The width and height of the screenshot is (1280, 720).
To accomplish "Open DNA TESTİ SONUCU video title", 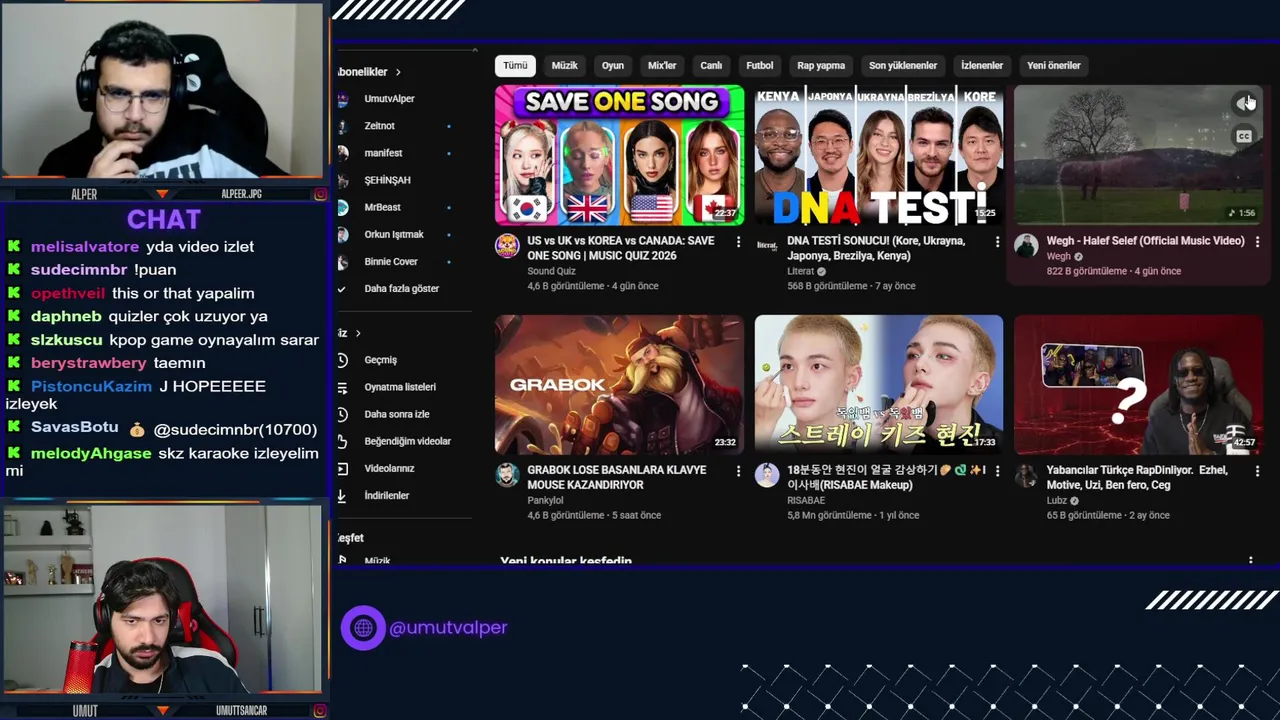I will coord(876,248).
